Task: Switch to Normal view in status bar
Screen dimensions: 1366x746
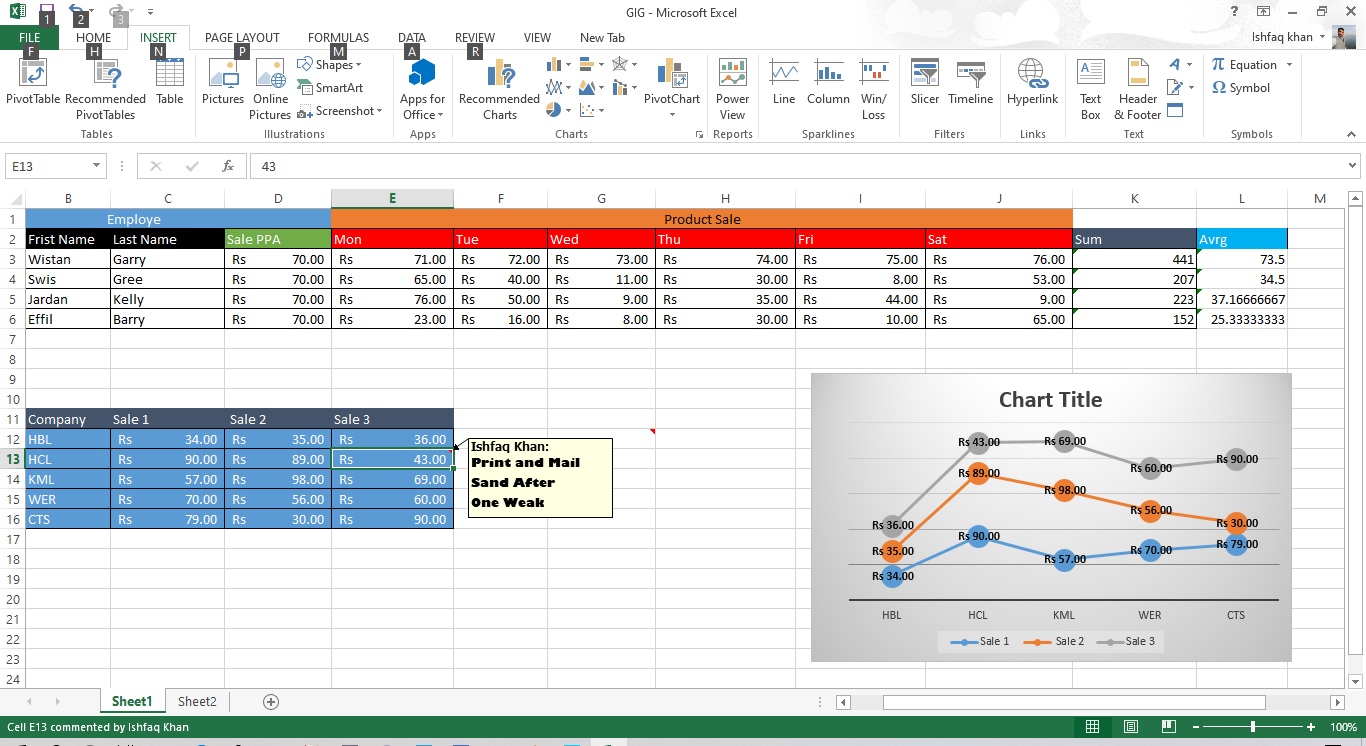Action: coord(1093,727)
